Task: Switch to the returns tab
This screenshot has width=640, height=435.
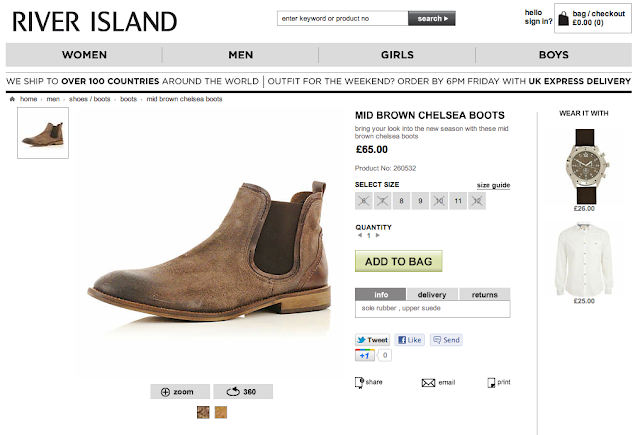Action: point(484,294)
